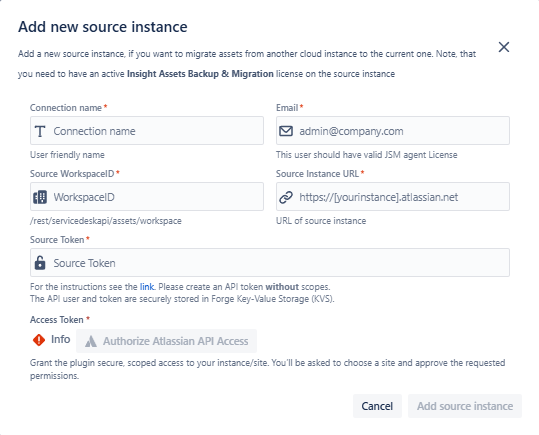The height and width of the screenshot is (435, 539).
Task: Click the red warning diamond icon next to Info
Action: point(39,340)
